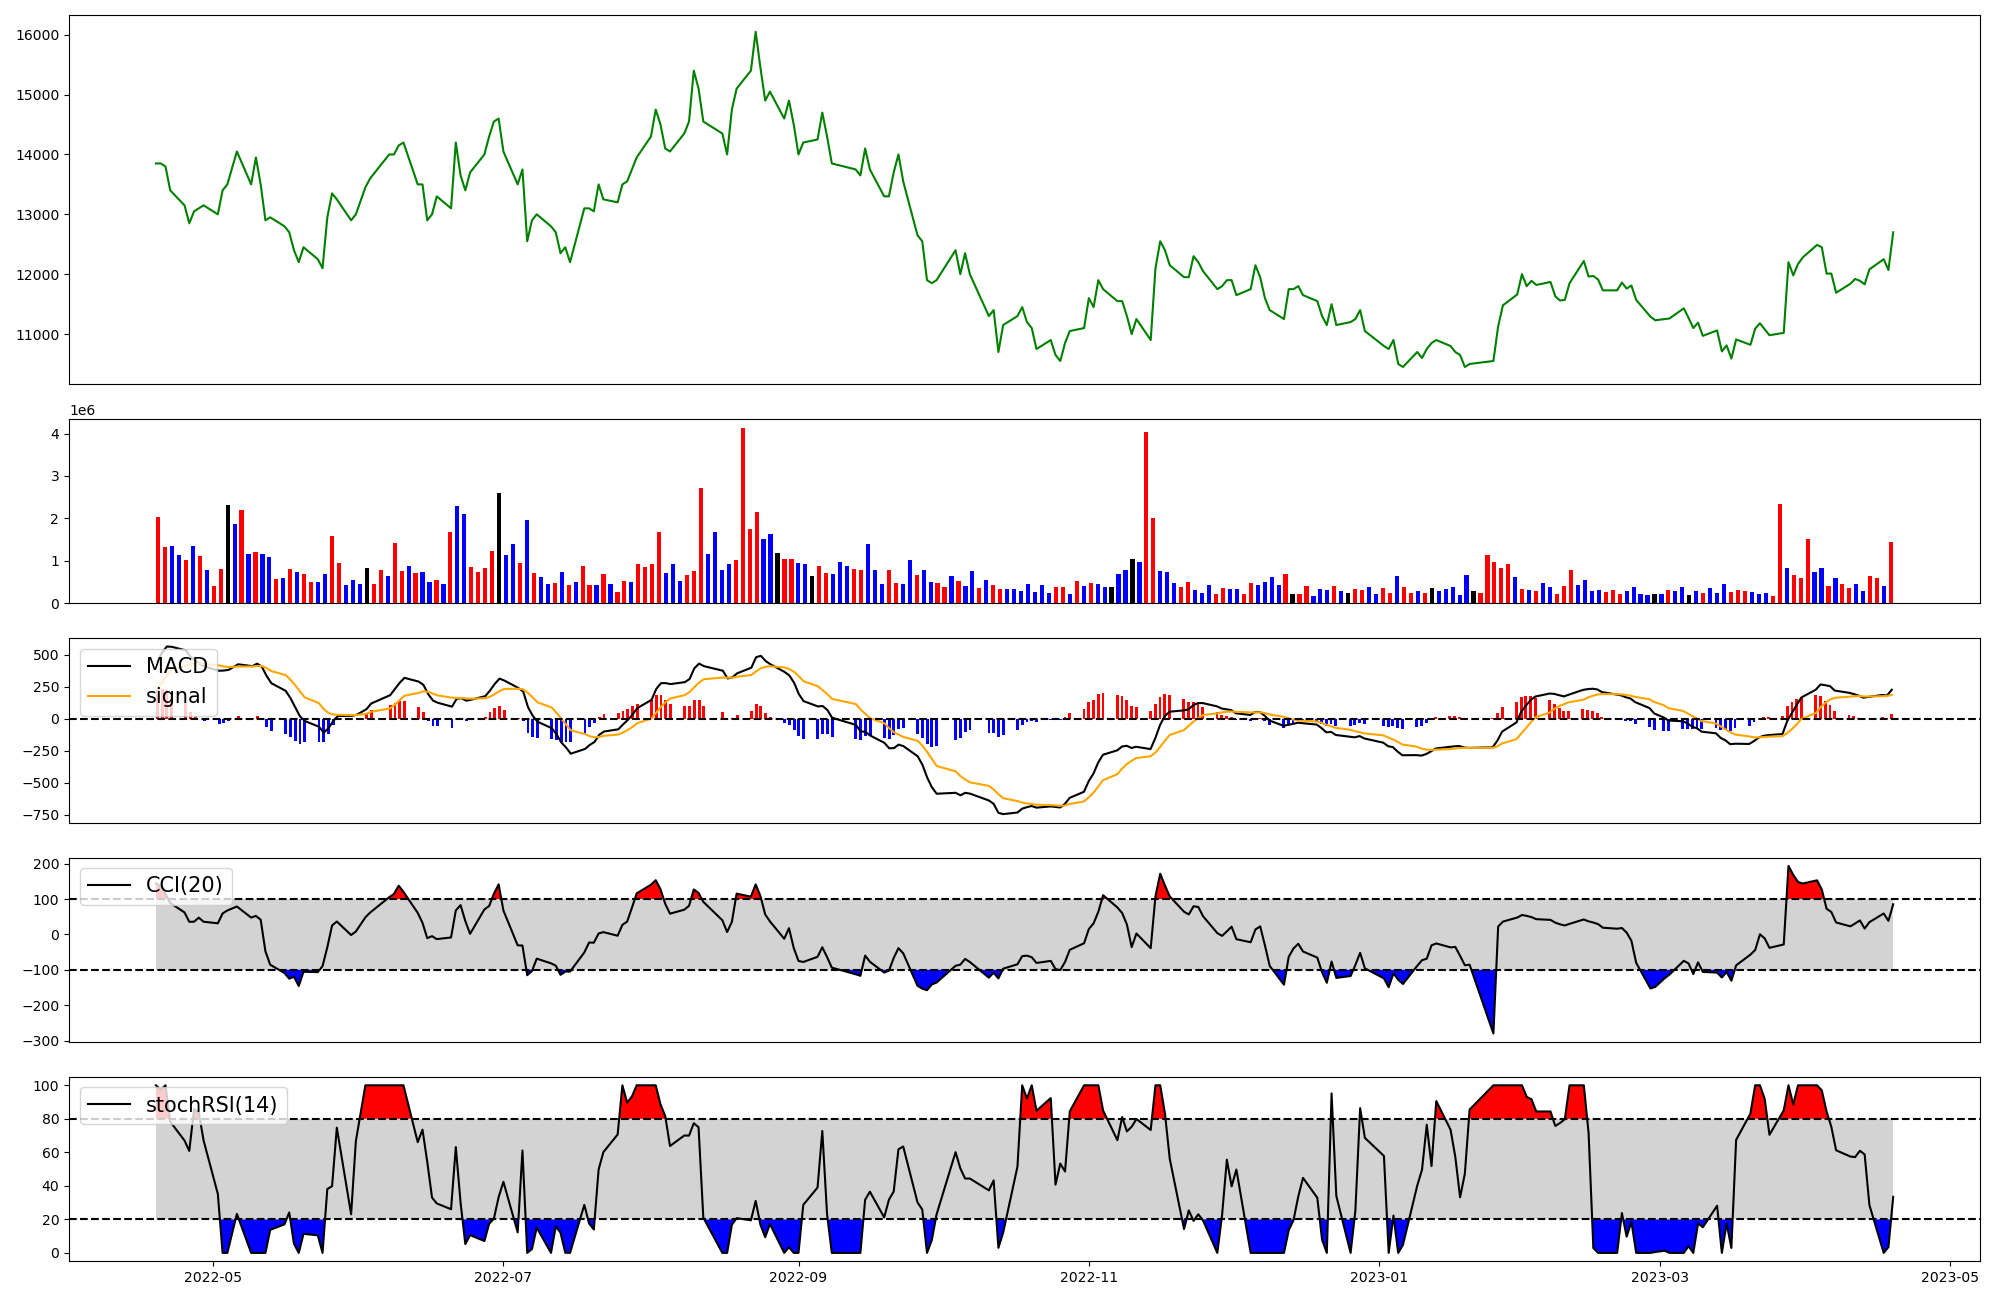Image resolution: width=2000 pixels, height=1300 pixels.
Task: Click the 2023-05 x-axis date label
Action: pyautogui.click(x=1950, y=1277)
